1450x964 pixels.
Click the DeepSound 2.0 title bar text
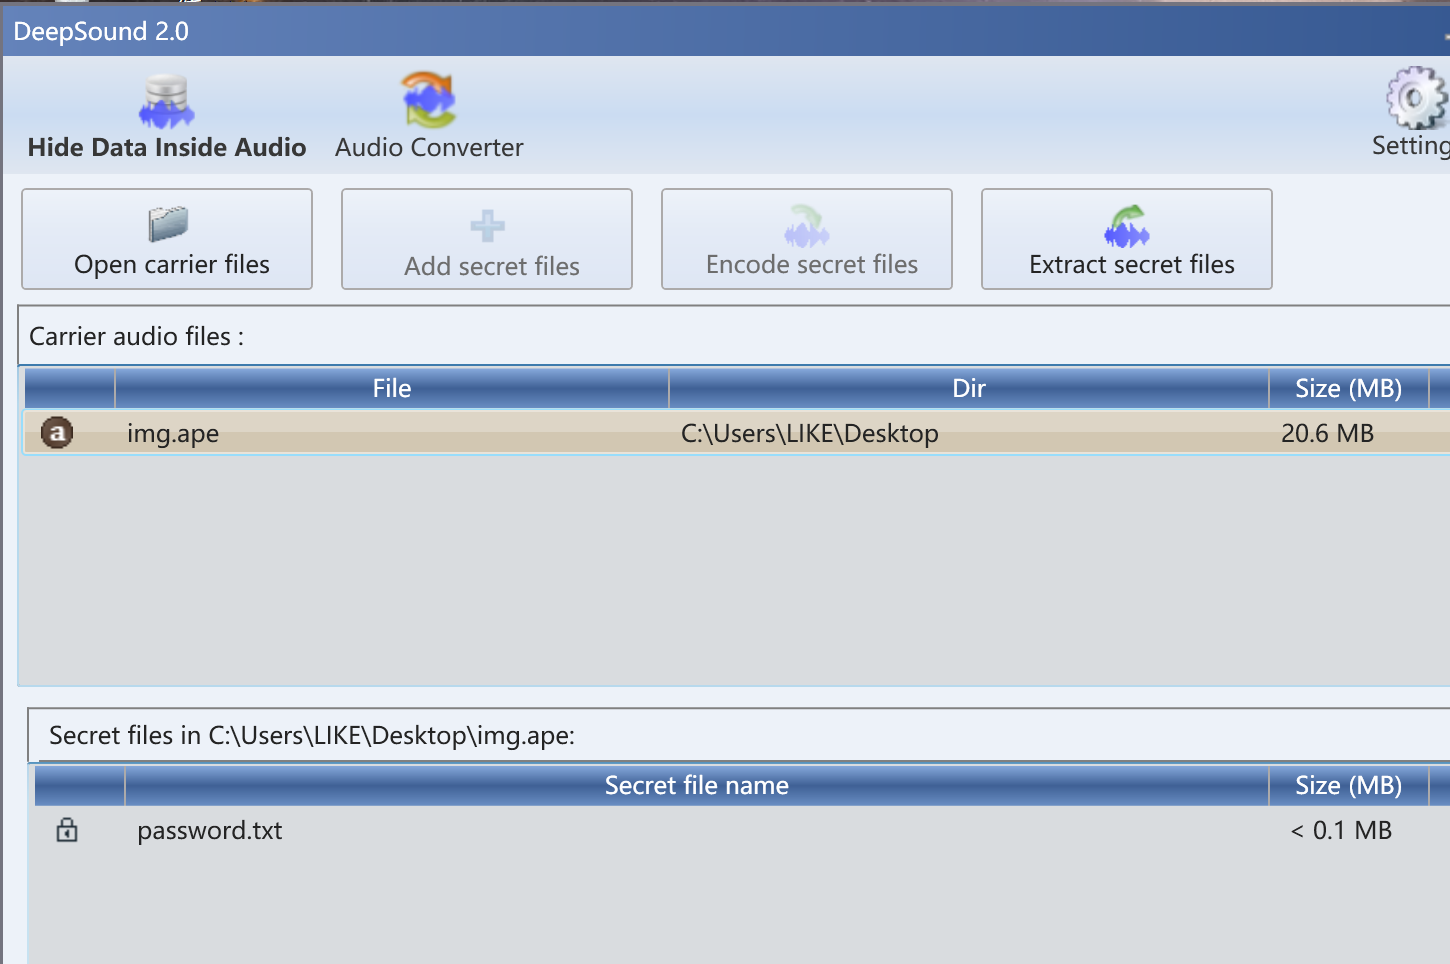[101, 32]
